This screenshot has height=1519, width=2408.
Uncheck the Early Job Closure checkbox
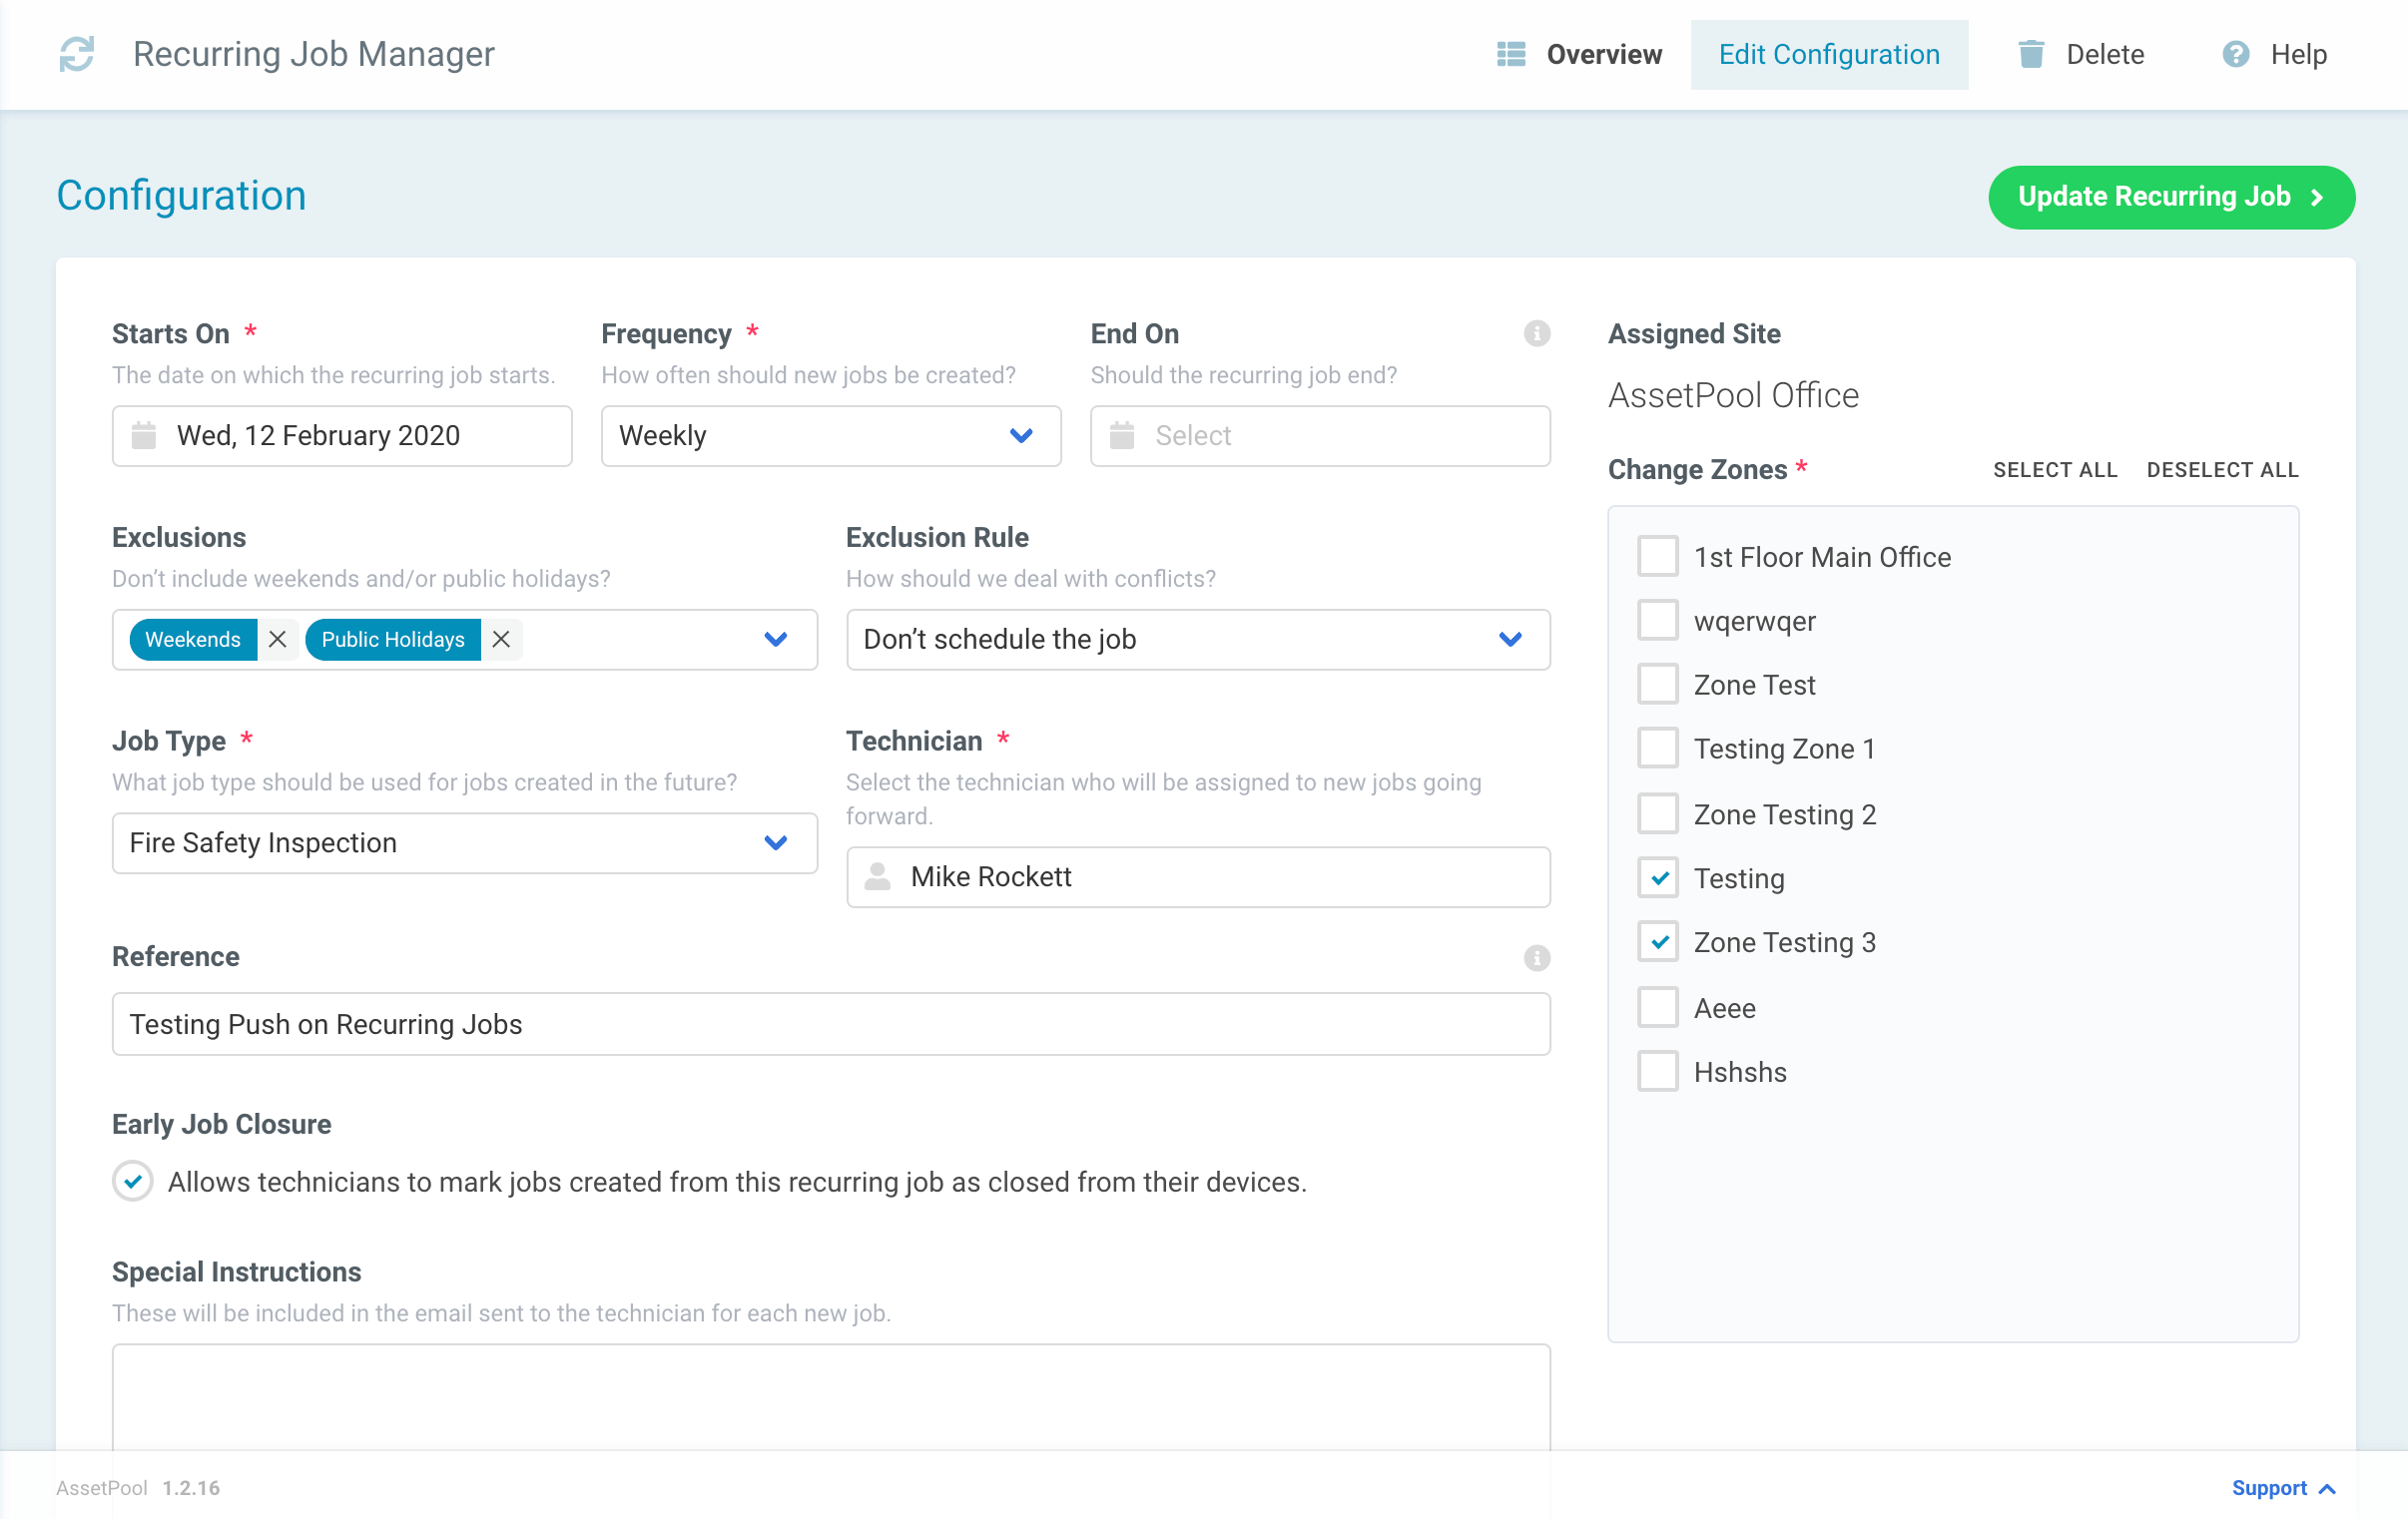point(132,1182)
